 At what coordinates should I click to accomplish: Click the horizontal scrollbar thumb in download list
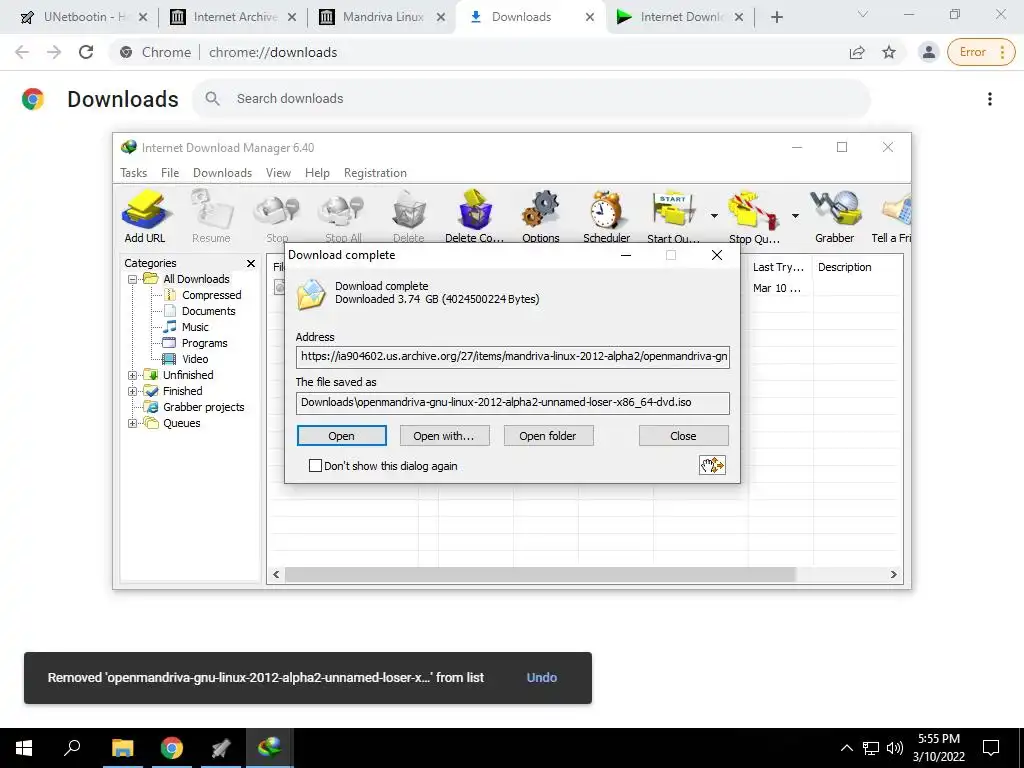(x=540, y=575)
